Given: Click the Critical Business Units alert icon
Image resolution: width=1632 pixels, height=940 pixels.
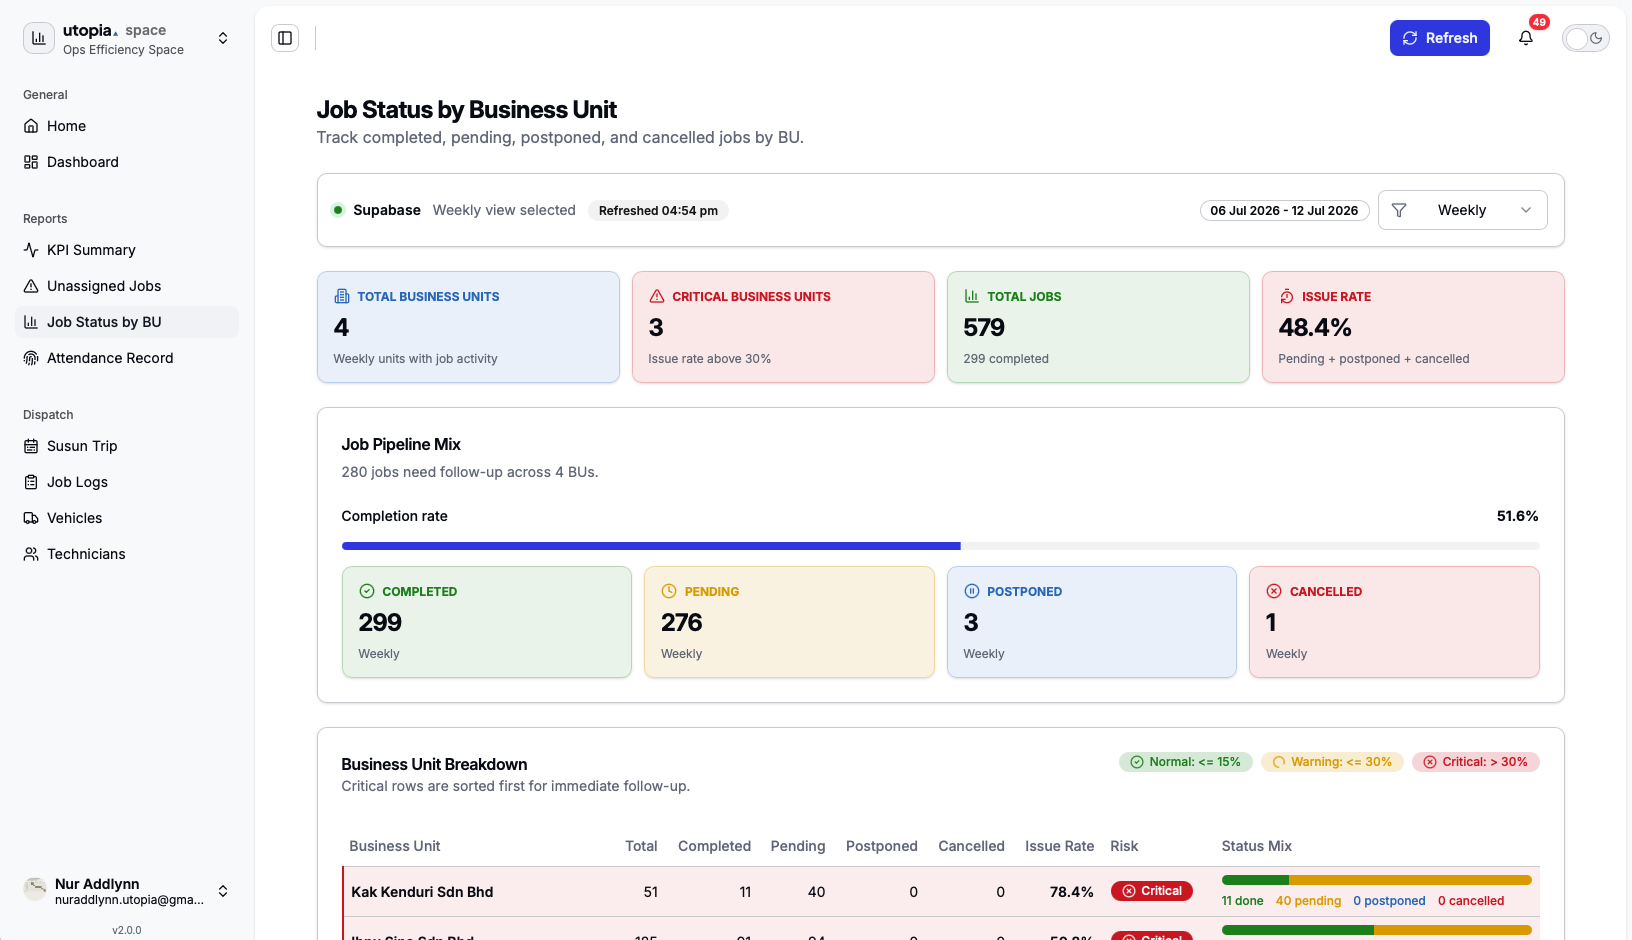Looking at the screenshot, I should pyautogui.click(x=657, y=296).
